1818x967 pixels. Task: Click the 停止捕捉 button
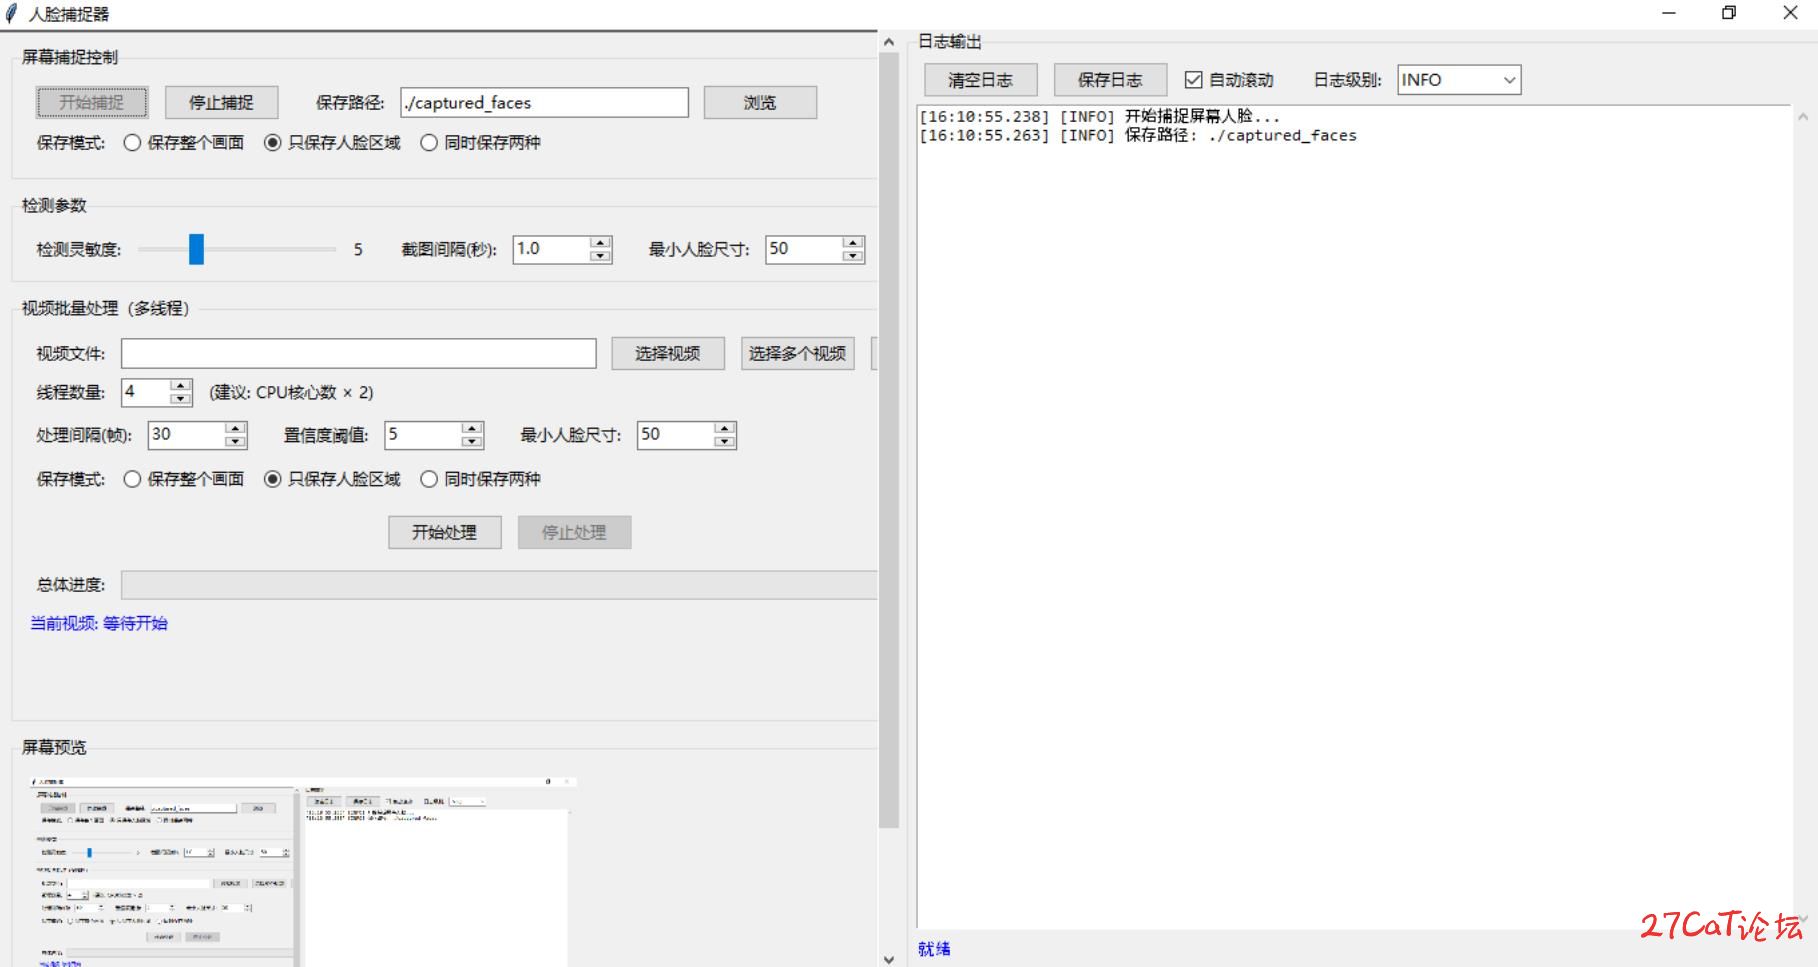(x=221, y=102)
